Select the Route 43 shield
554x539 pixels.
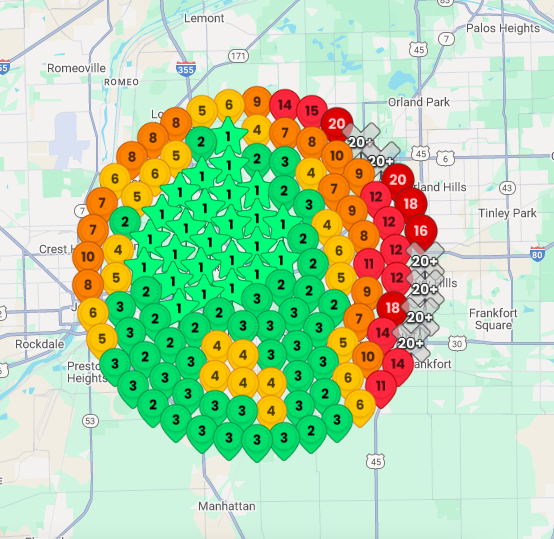click(507, 188)
